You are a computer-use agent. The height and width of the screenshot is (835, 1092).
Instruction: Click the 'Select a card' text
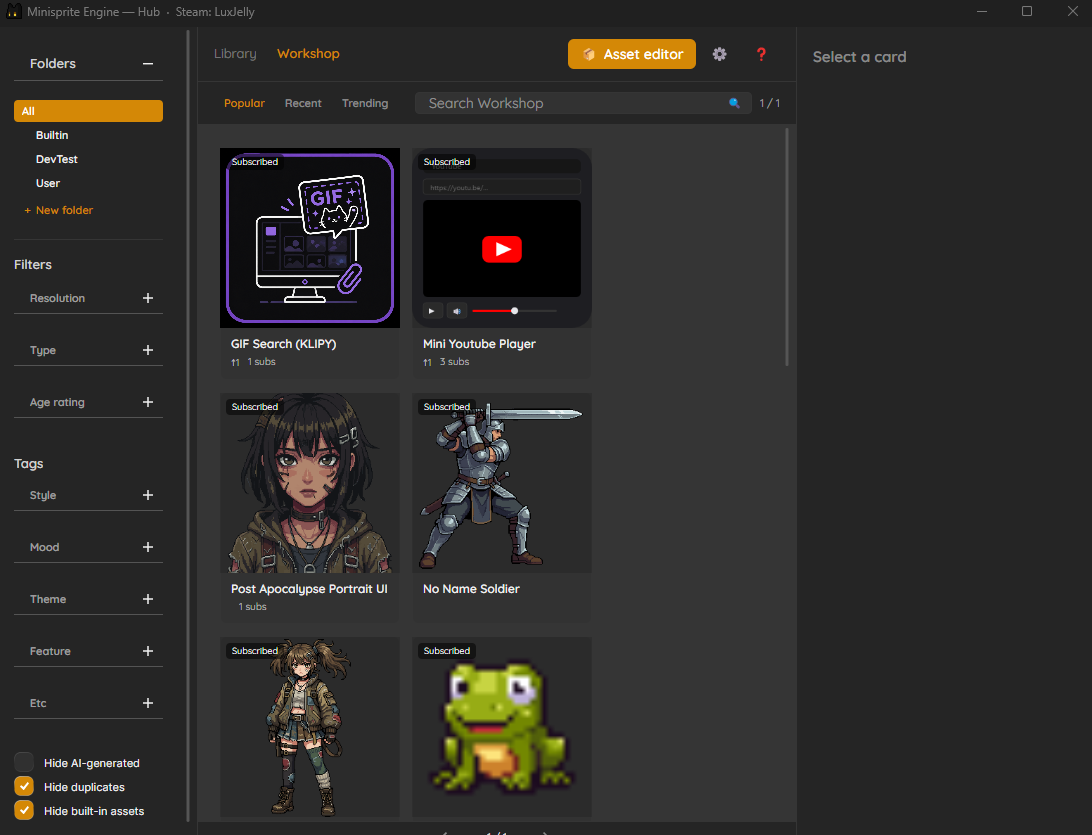tap(859, 57)
